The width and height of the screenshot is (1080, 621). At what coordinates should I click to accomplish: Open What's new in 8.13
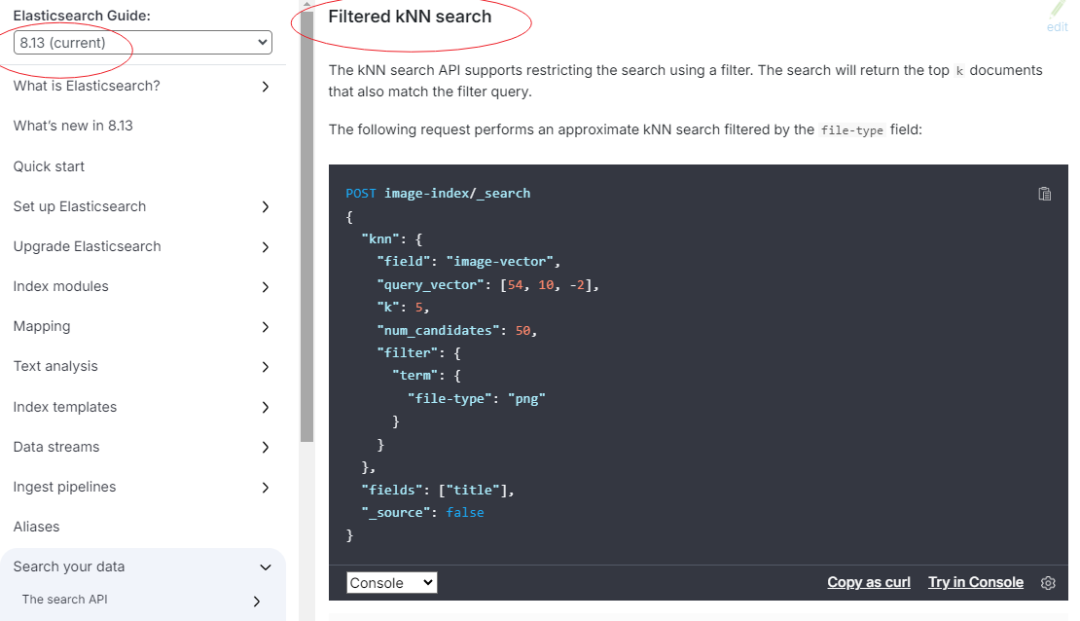click(73, 126)
